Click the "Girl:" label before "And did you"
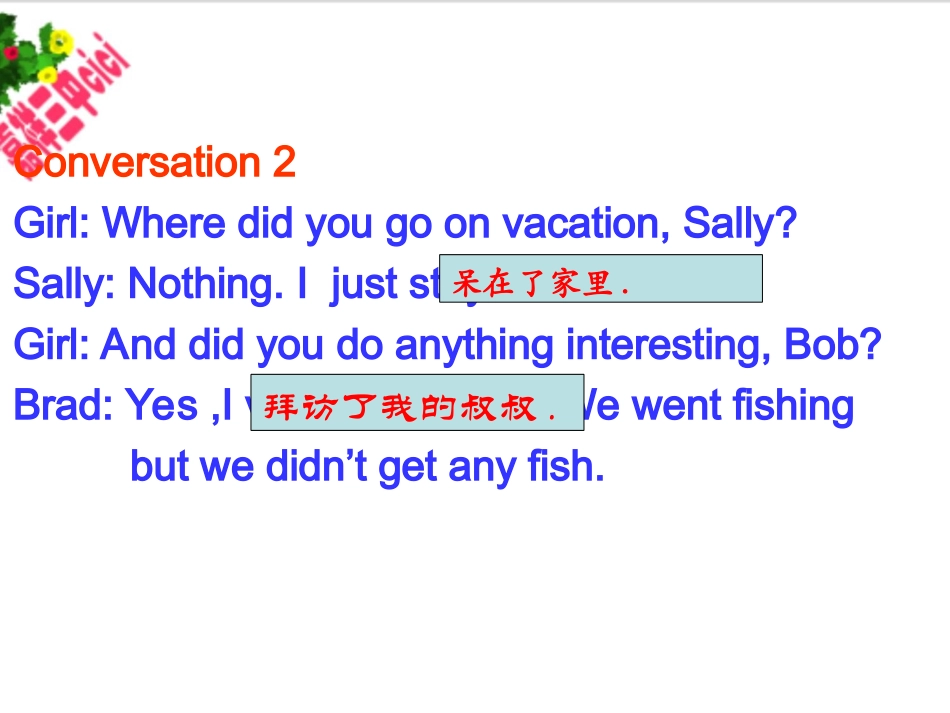 tap(53, 345)
